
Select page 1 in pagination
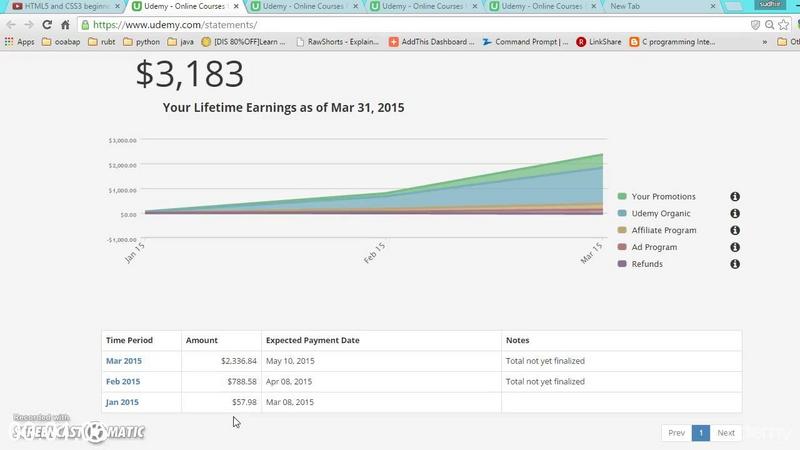(701, 433)
